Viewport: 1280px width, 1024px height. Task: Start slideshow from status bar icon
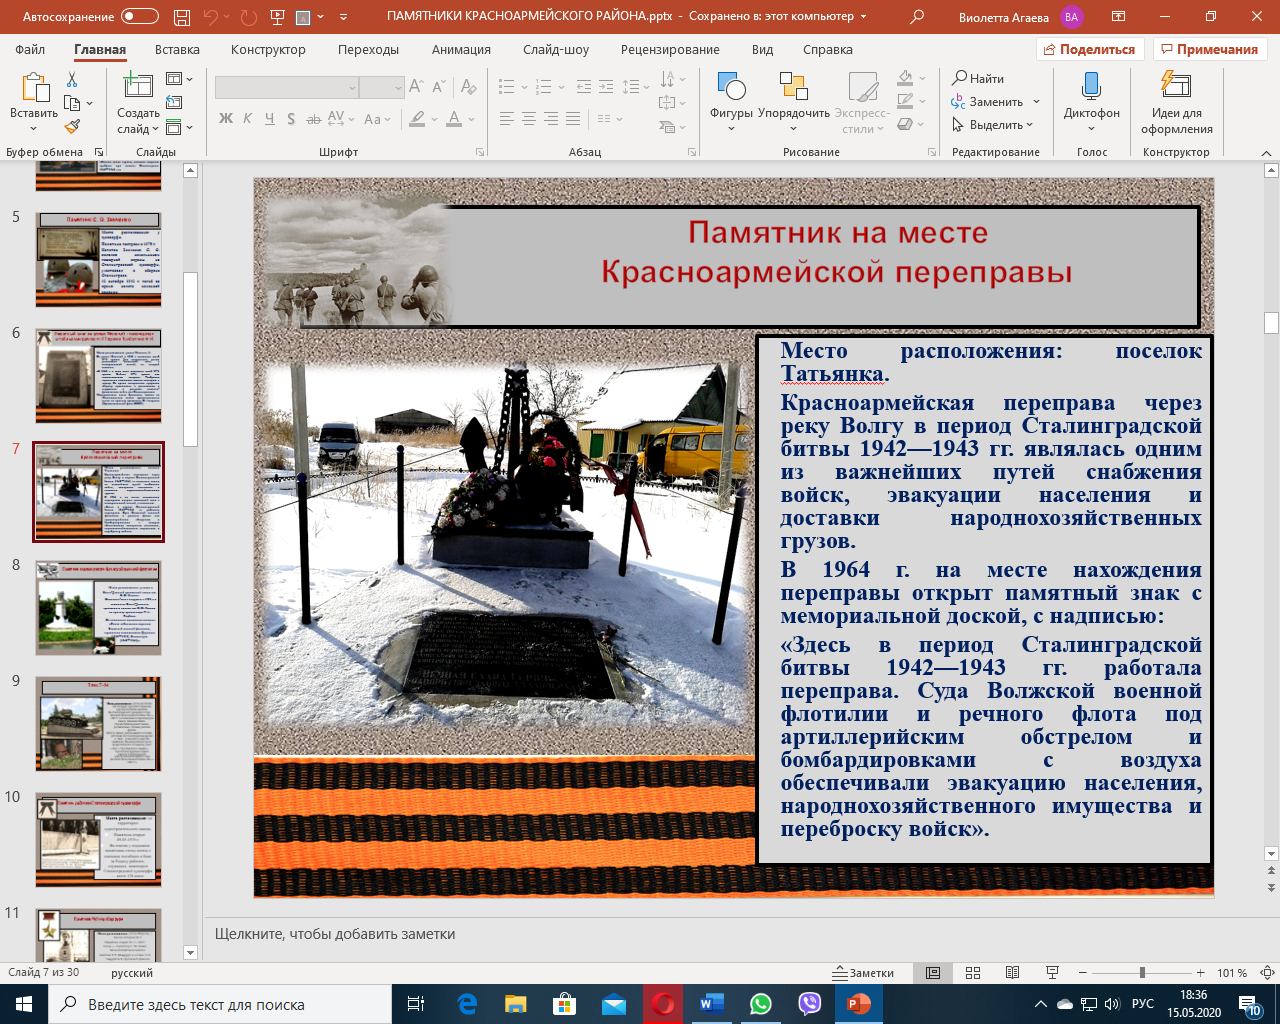1052,973
